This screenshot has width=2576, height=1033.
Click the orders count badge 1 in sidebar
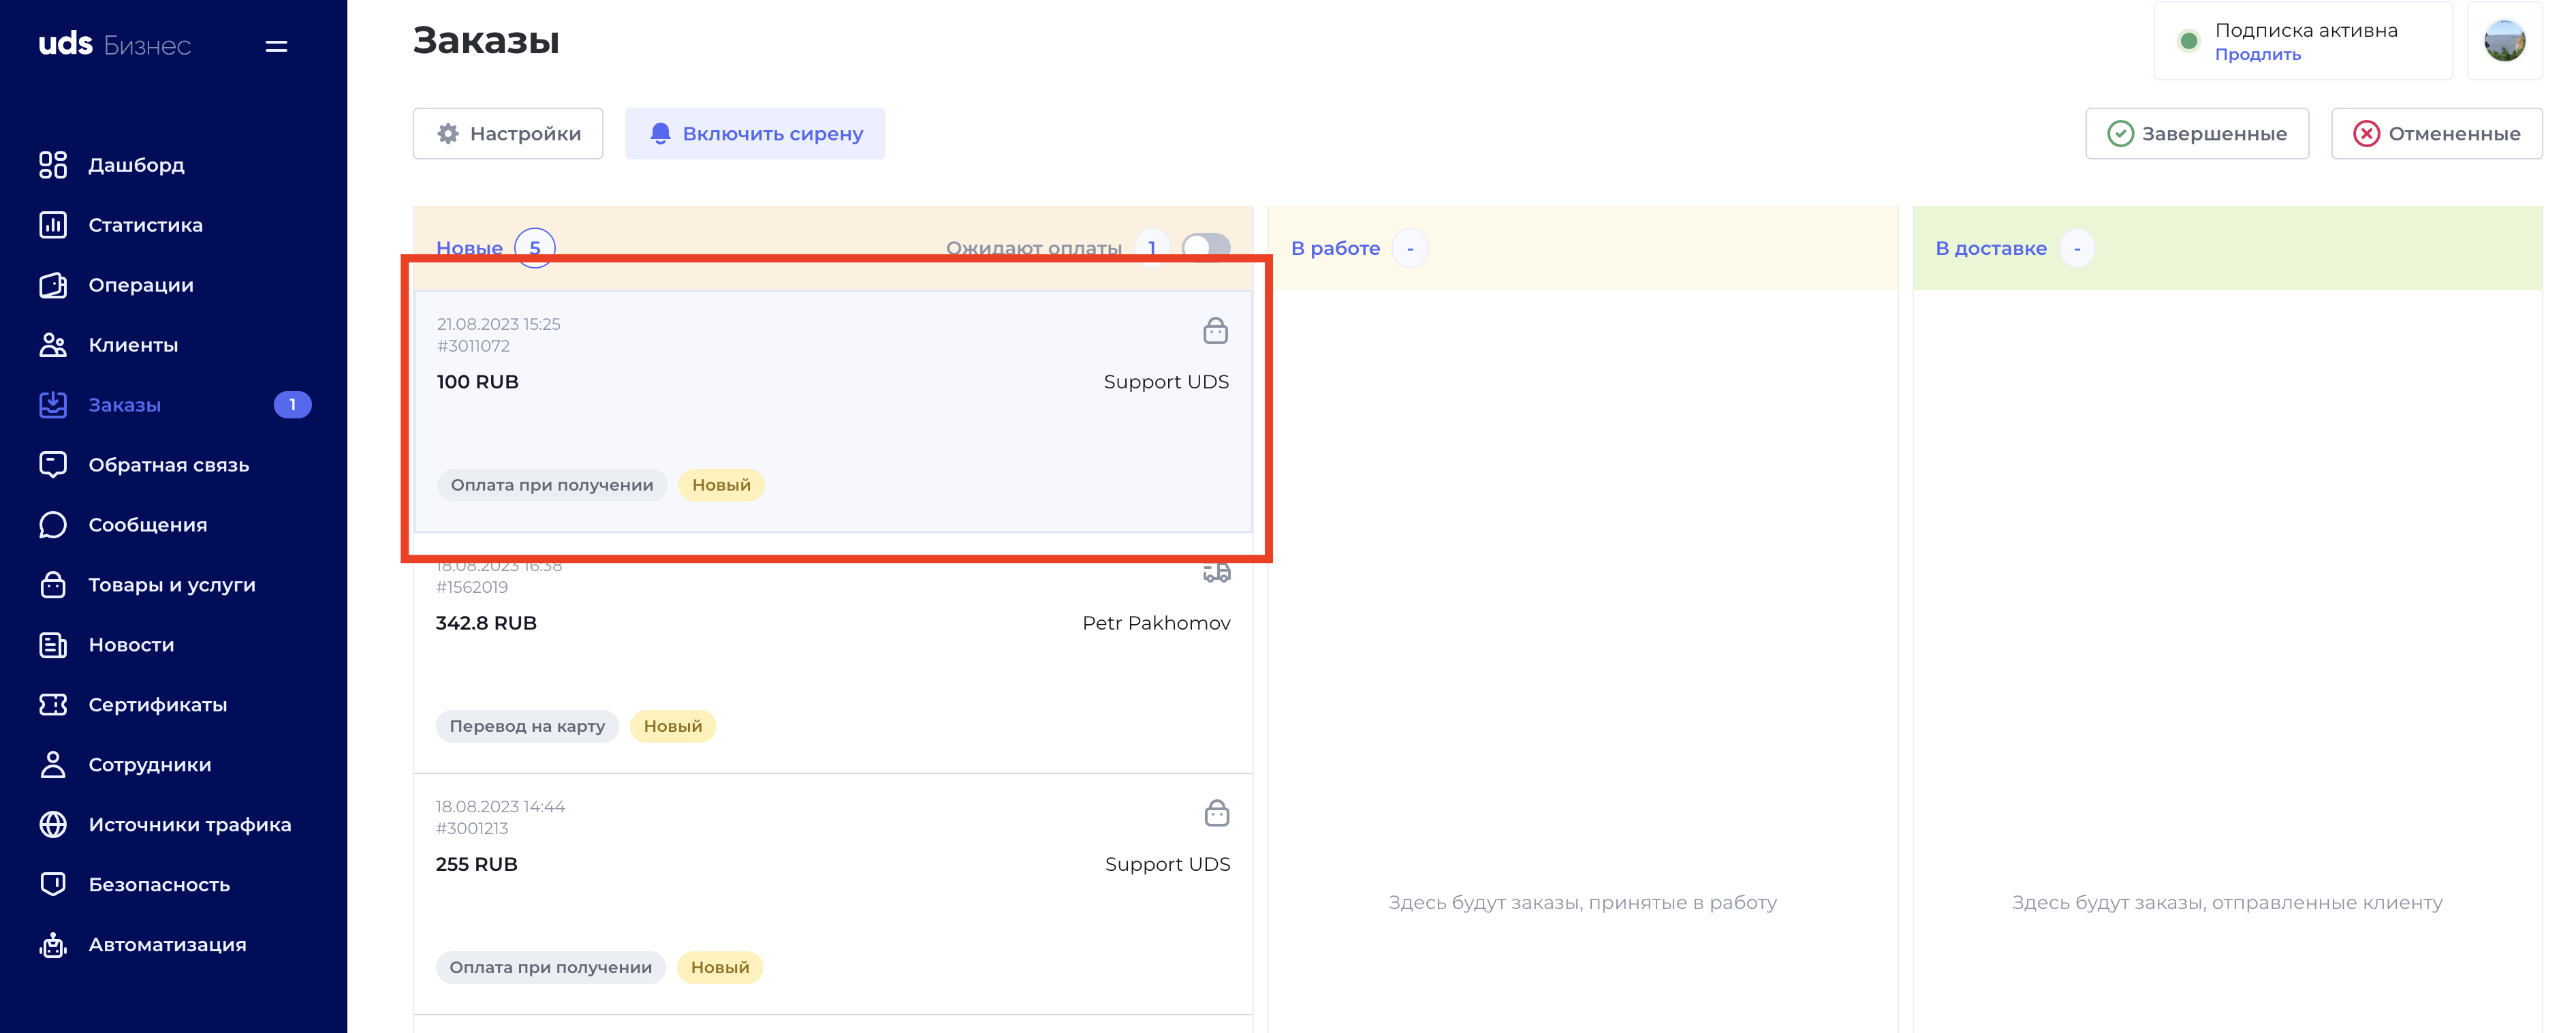point(292,405)
